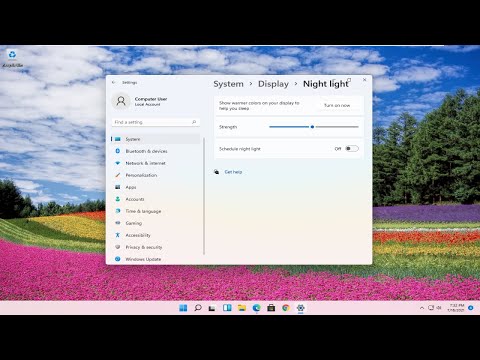Select the Recycle Bin desktop icon
Image resolution: width=480 pixels, height=360 pixels.
pos(12,58)
